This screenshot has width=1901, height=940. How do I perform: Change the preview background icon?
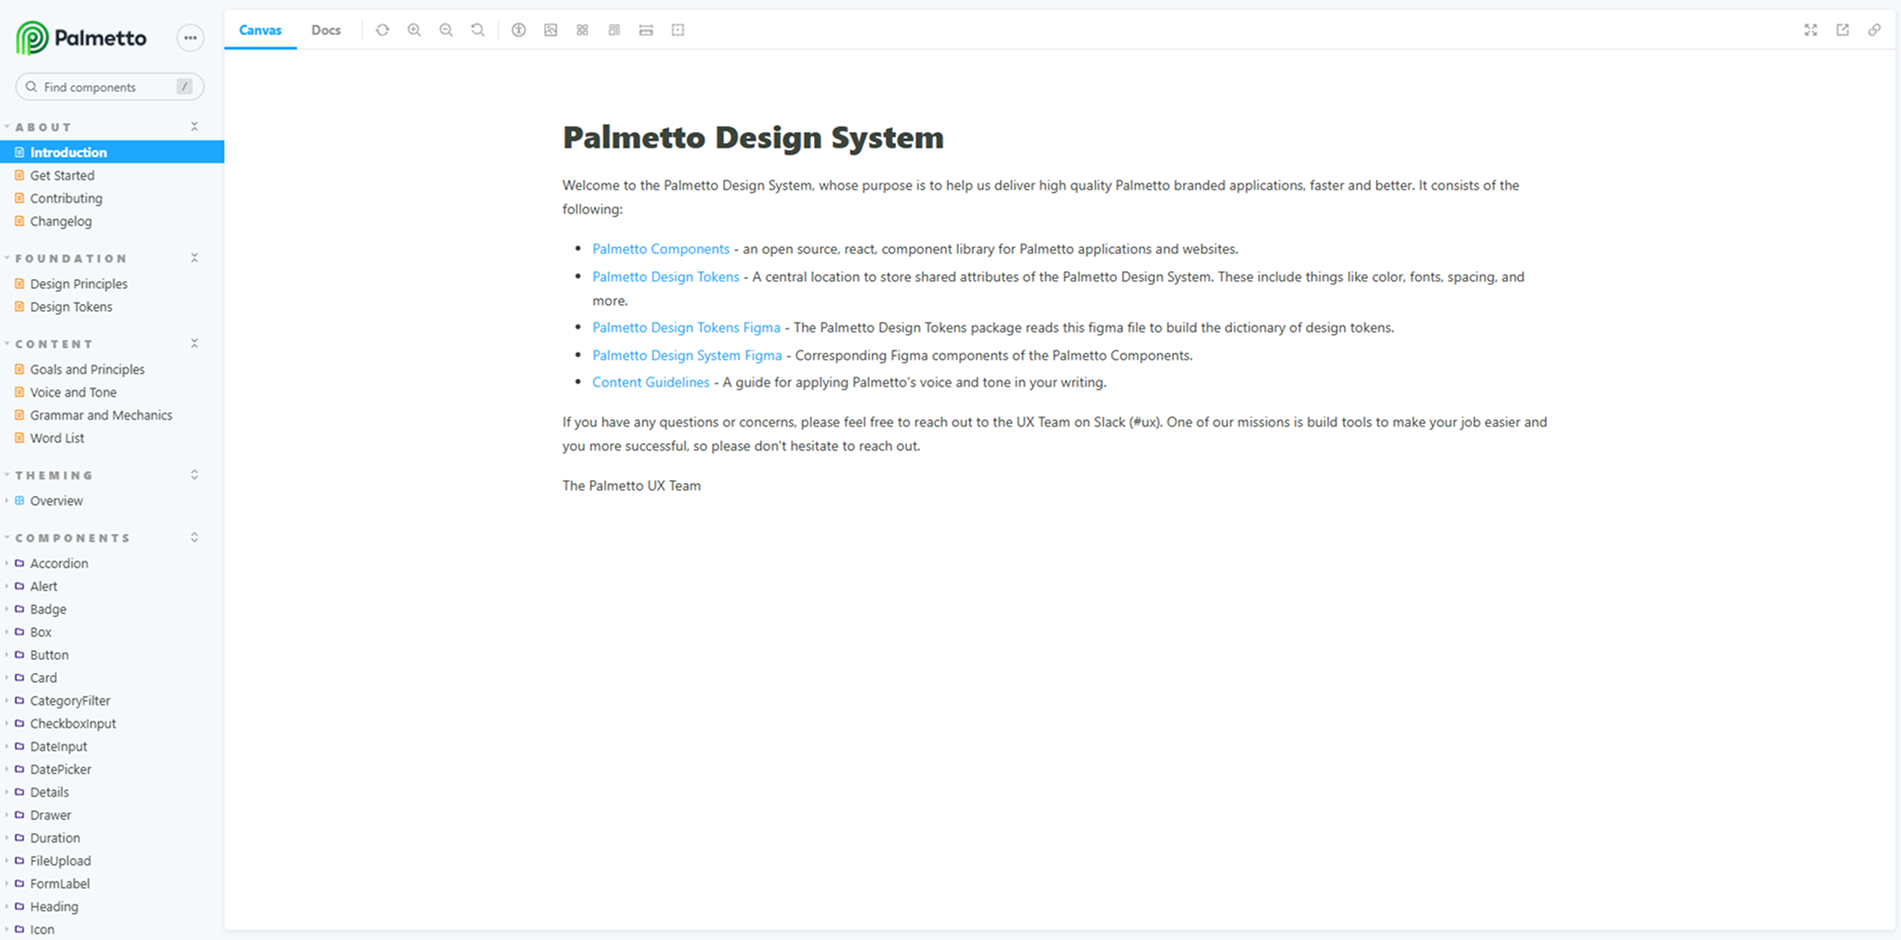[550, 30]
